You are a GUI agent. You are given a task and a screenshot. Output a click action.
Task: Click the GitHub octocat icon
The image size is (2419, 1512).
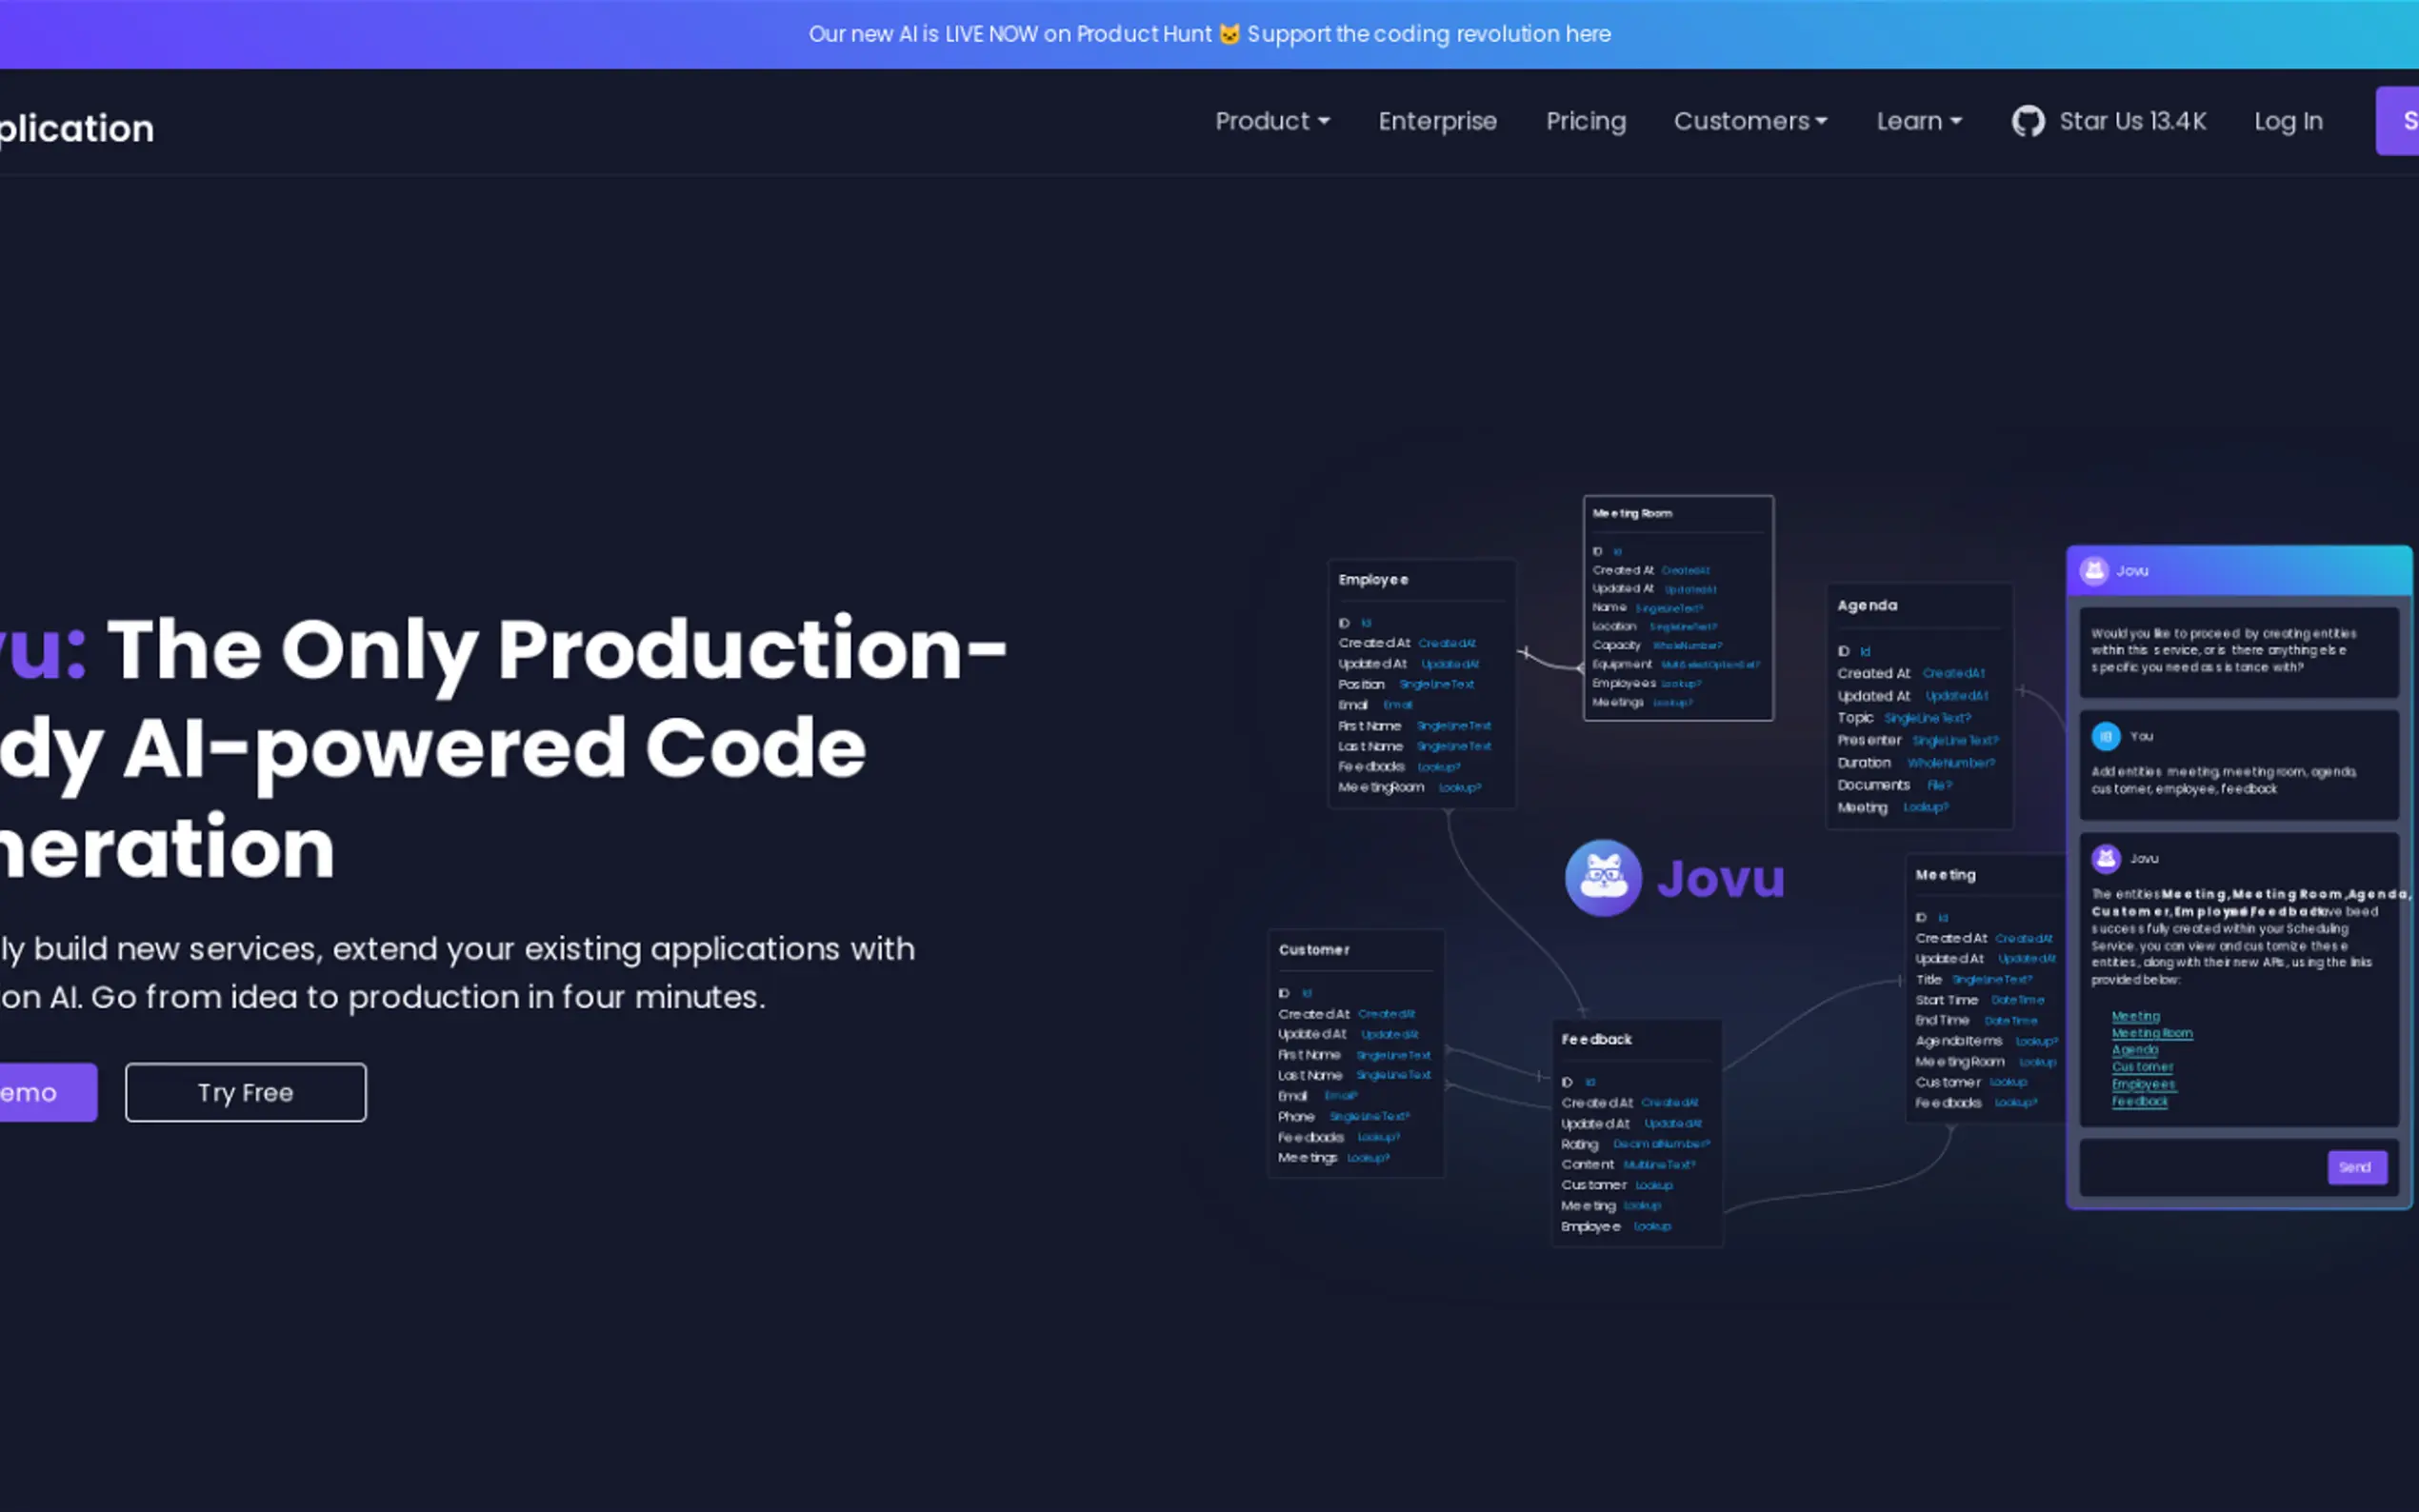pos(2027,122)
